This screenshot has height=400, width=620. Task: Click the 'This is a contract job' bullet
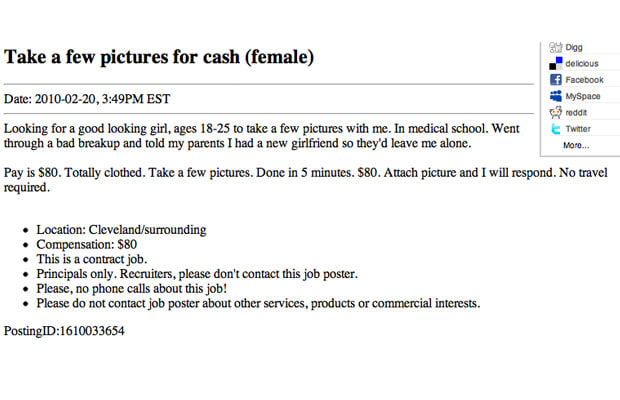tap(92, 259)
